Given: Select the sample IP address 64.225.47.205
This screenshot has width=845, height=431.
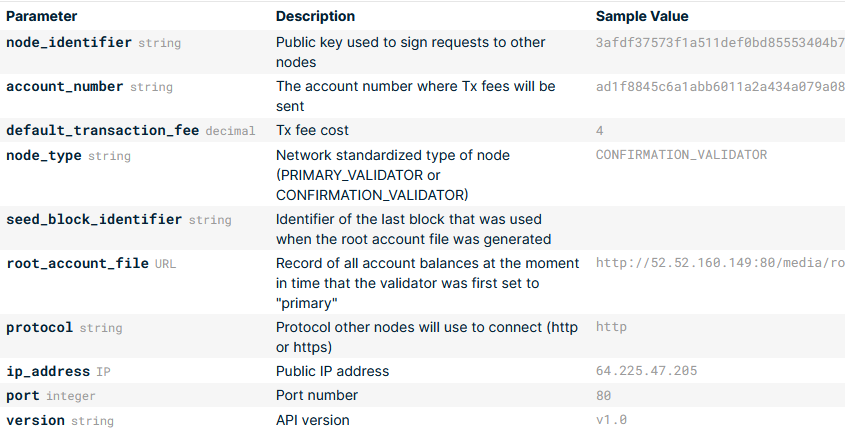Looking at the screenshot, I should click(x=646, y=372).
